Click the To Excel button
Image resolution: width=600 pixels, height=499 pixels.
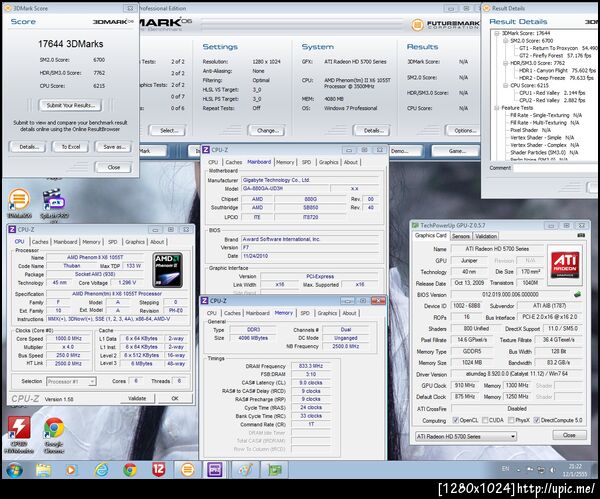[71, 146]
